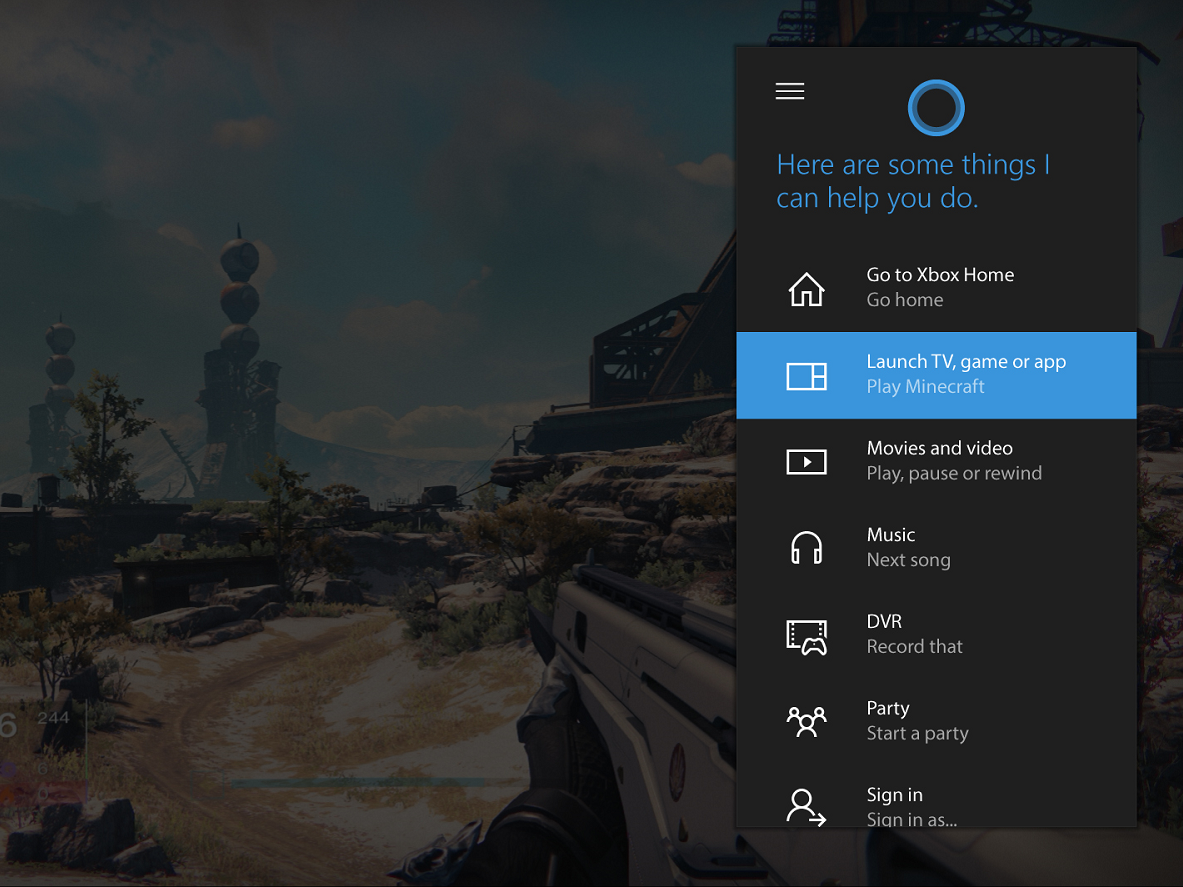Select the Go to Xbox Home row
The width and height of the screenshot is (1183, 887).
point(940,274)
